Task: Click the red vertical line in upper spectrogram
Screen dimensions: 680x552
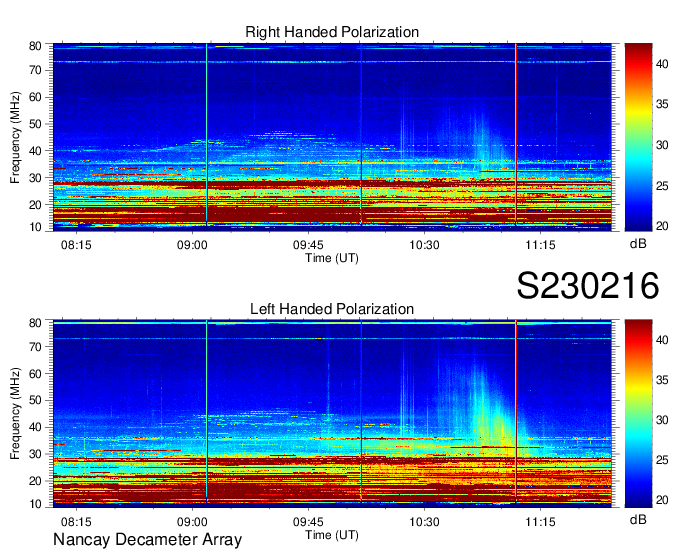Action: pos(361,134)
